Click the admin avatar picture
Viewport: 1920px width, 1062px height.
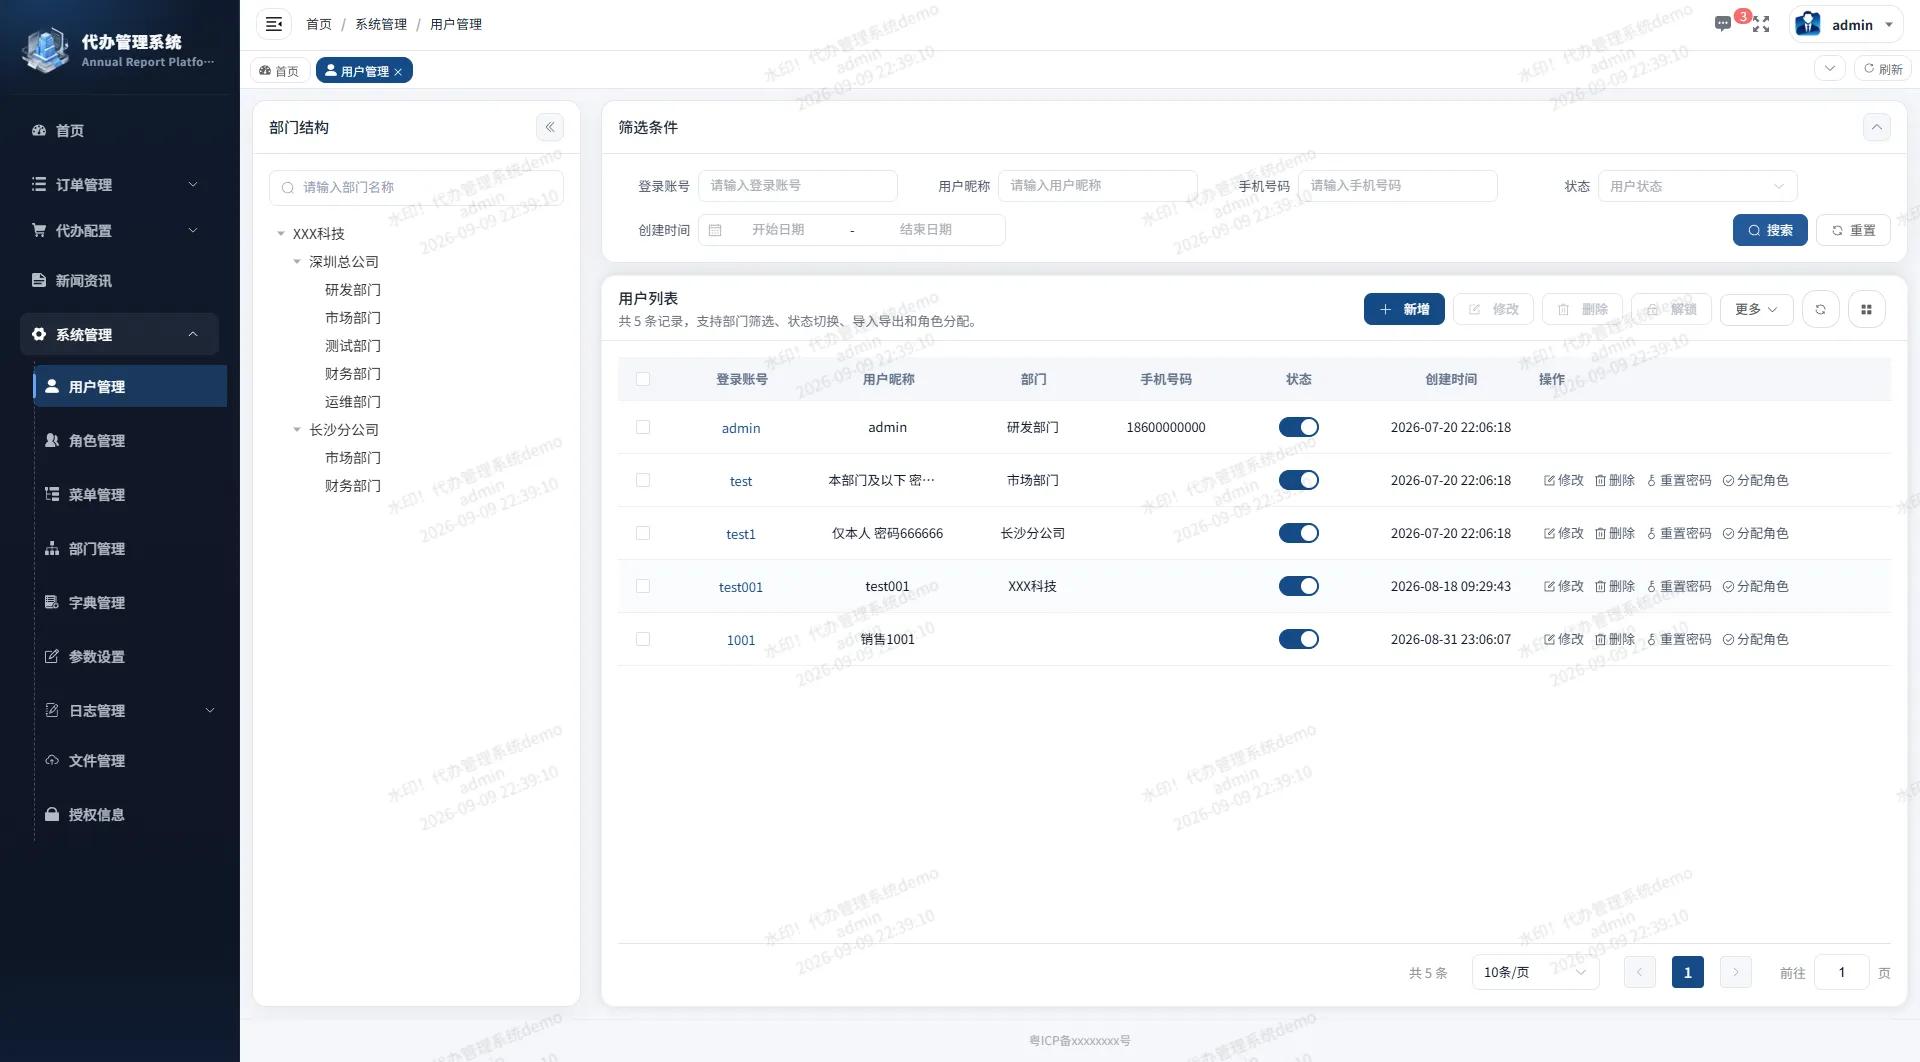point(1808,24)
